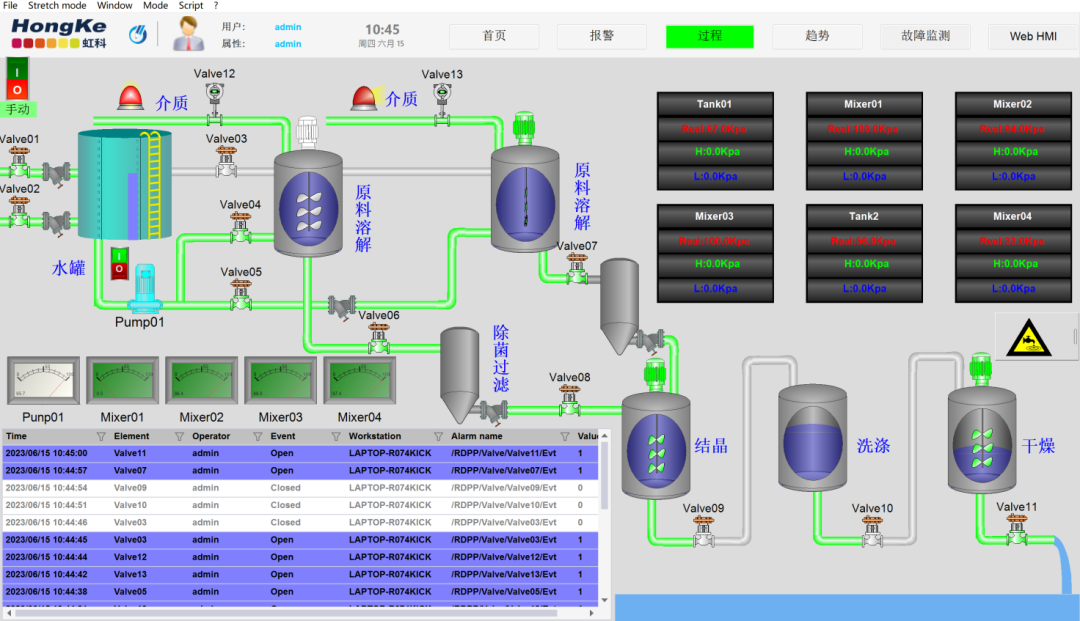Screen dimensions: 1080x621
Task: Click the red alarm beacon near Valve13
Action: pos(364,97)
